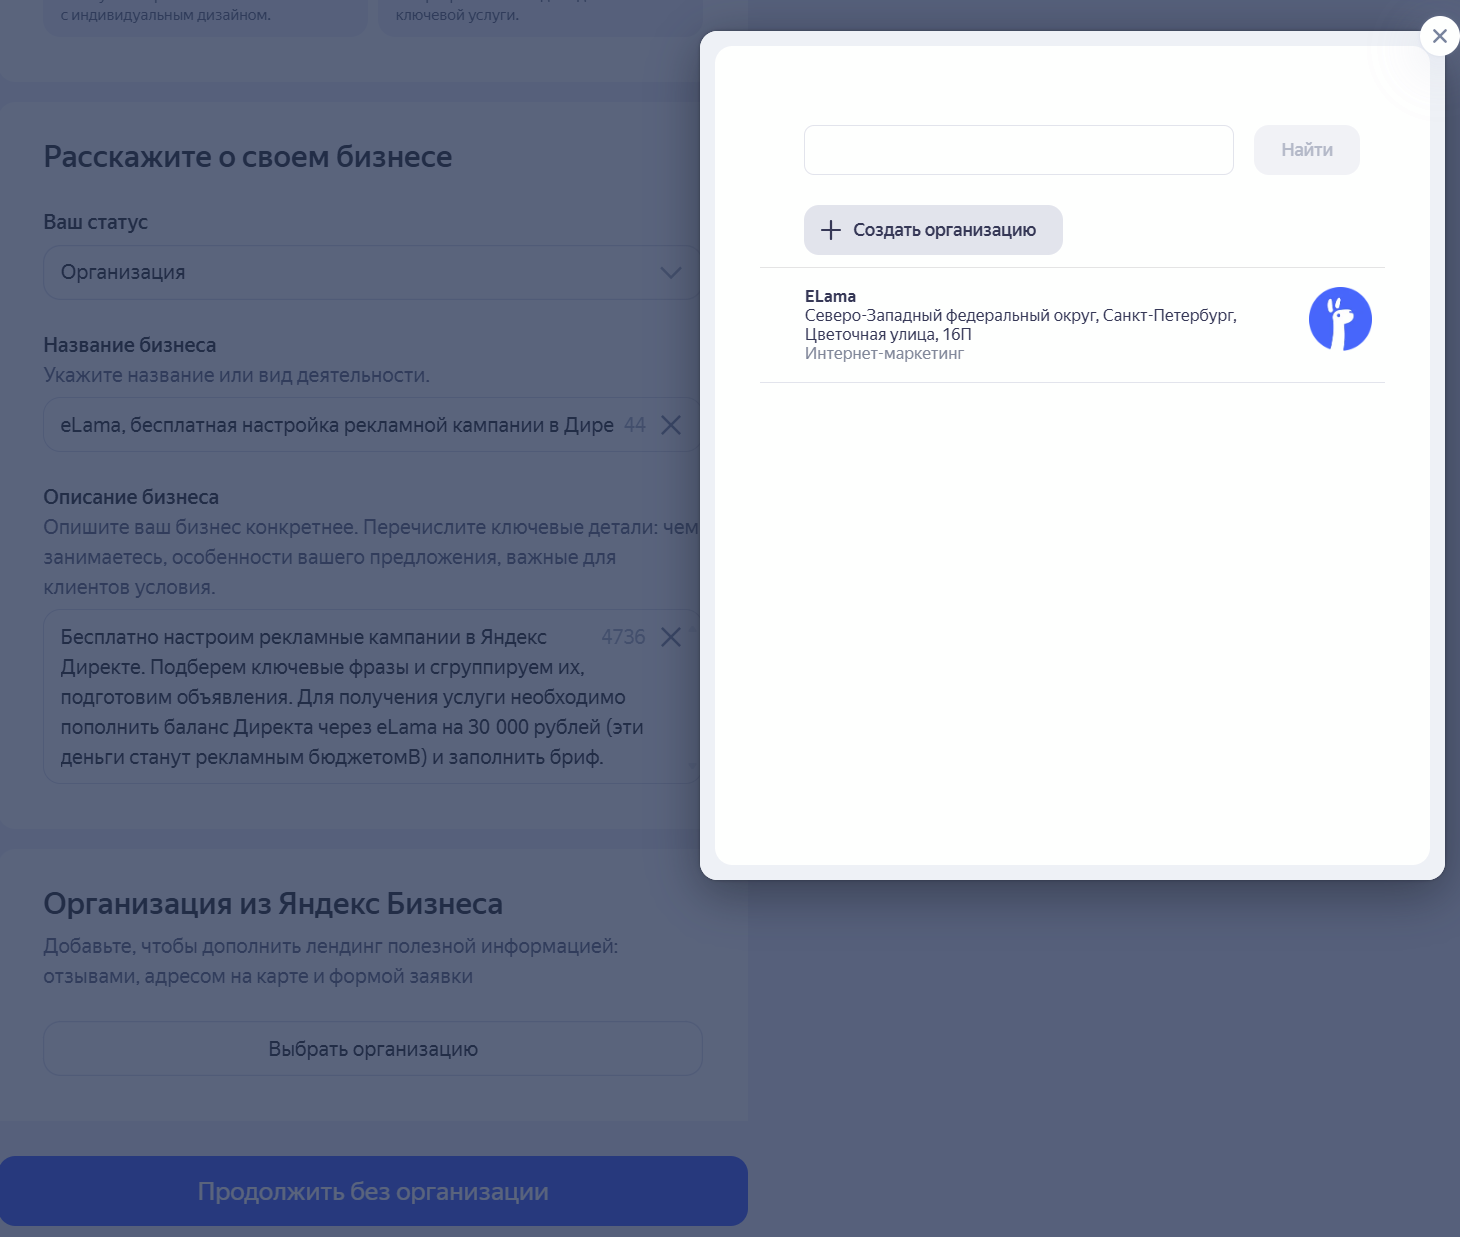
Task: Select the ELama organization entry
Action: pyautogui.click(x=1072, y=325)
